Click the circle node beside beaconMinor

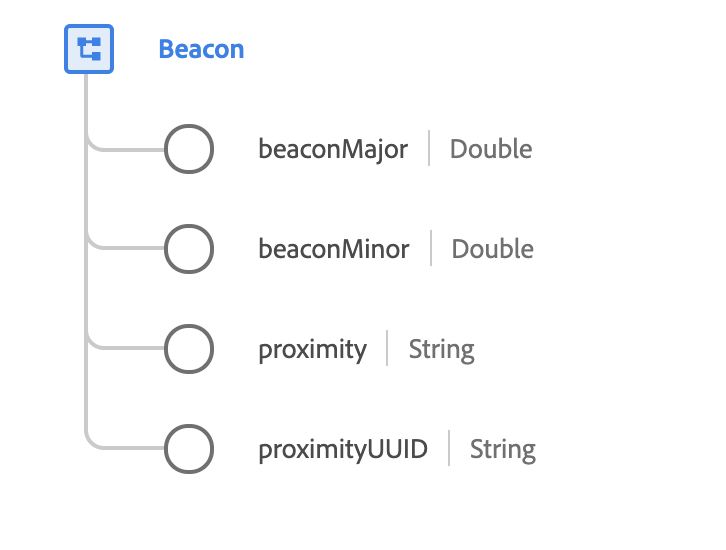click(x=189, y=249)
